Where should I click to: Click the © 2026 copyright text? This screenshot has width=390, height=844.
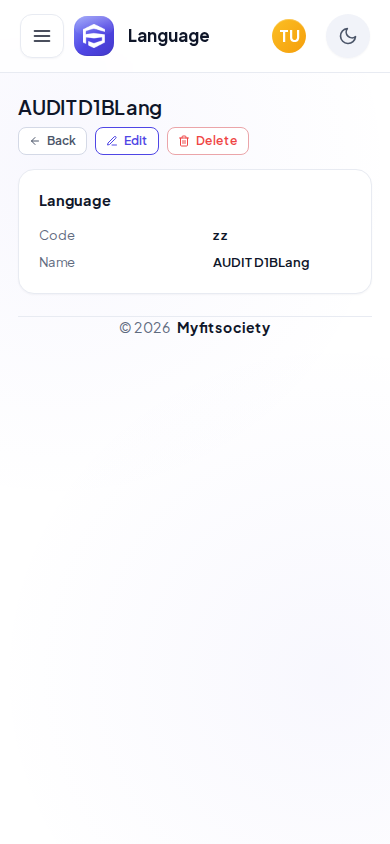(x=145, y=328)
